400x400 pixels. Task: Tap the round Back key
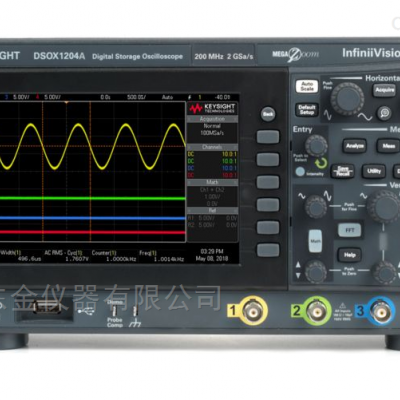[268, 114]
